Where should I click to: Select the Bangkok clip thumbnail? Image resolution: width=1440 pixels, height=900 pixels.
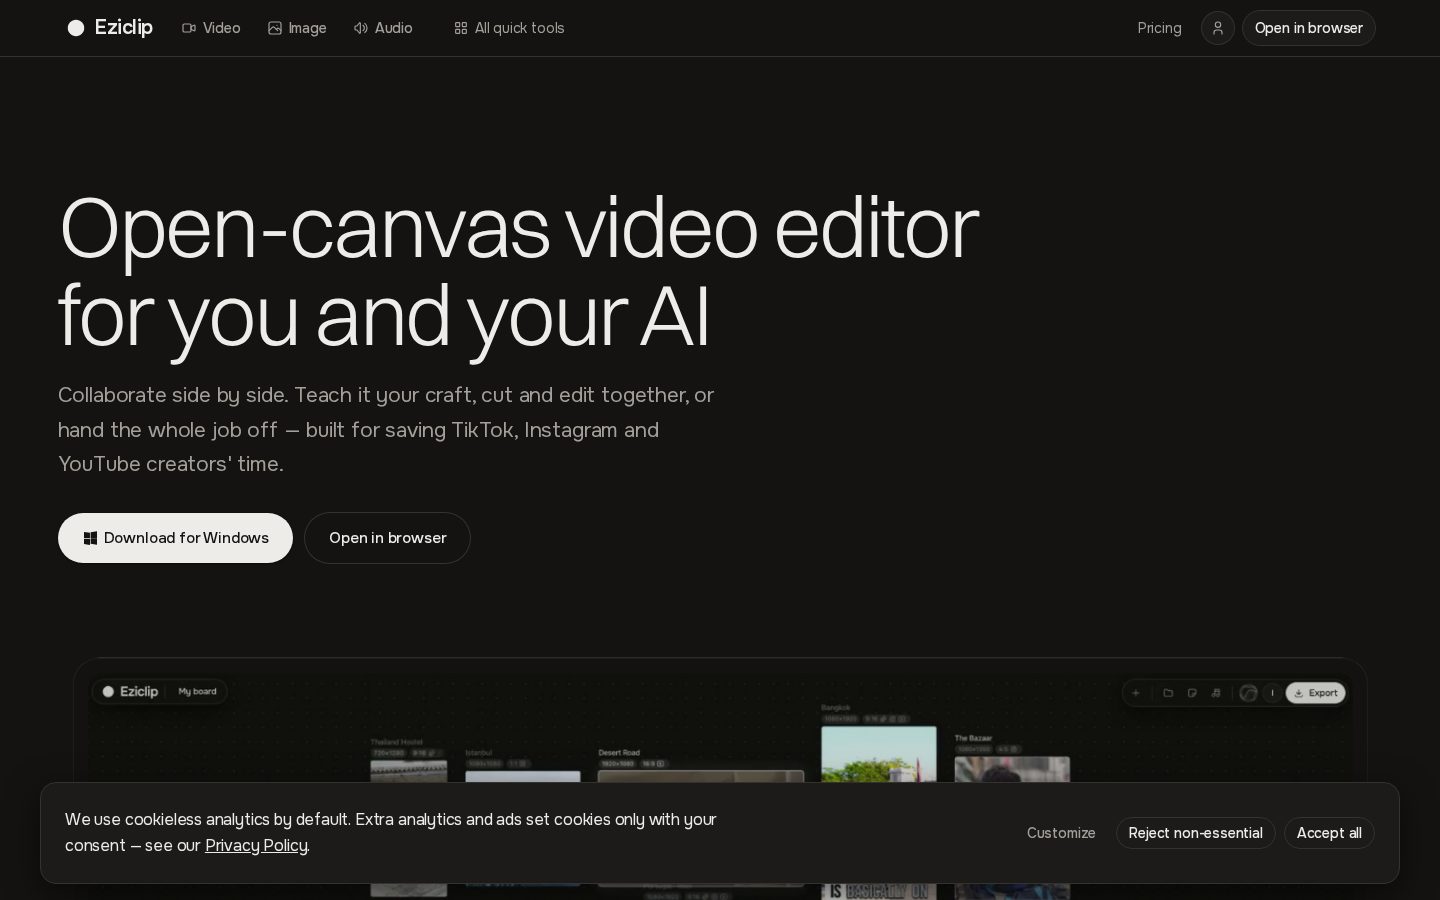(x=878, y=754)
